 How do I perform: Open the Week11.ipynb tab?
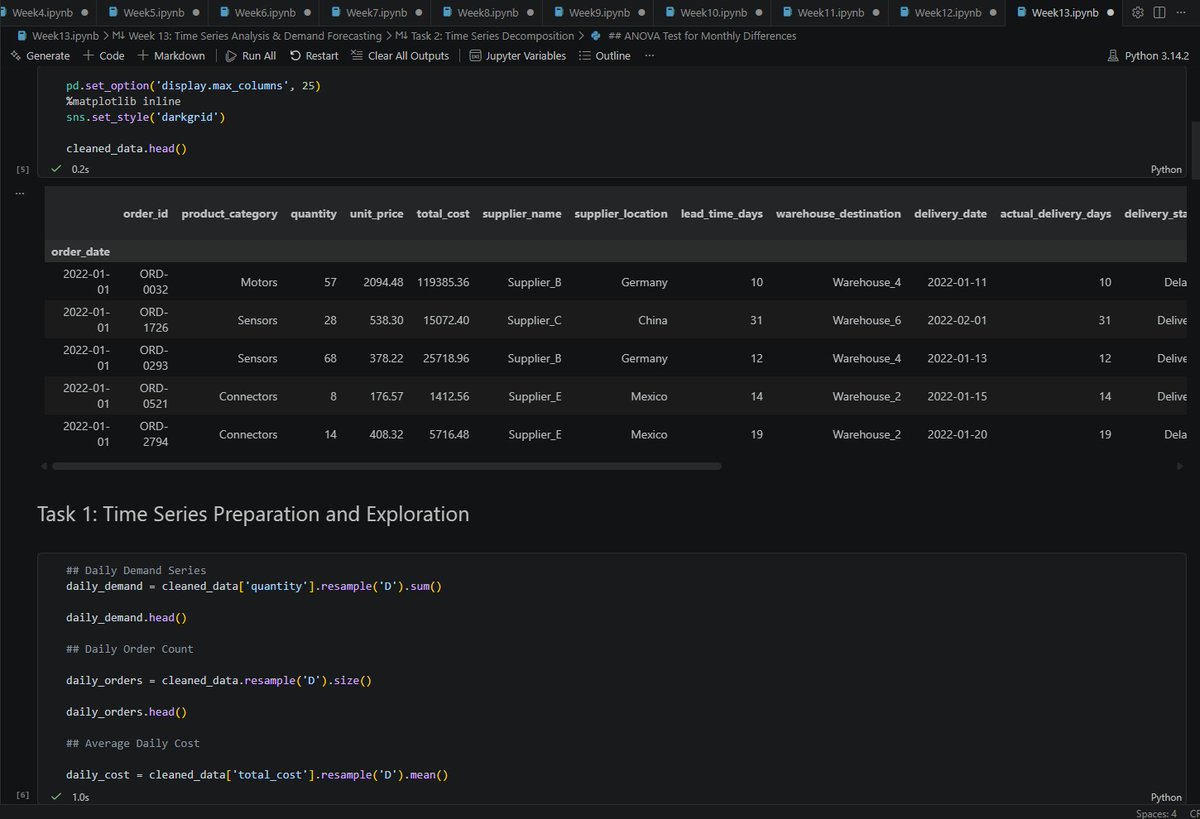click(830, 13)
